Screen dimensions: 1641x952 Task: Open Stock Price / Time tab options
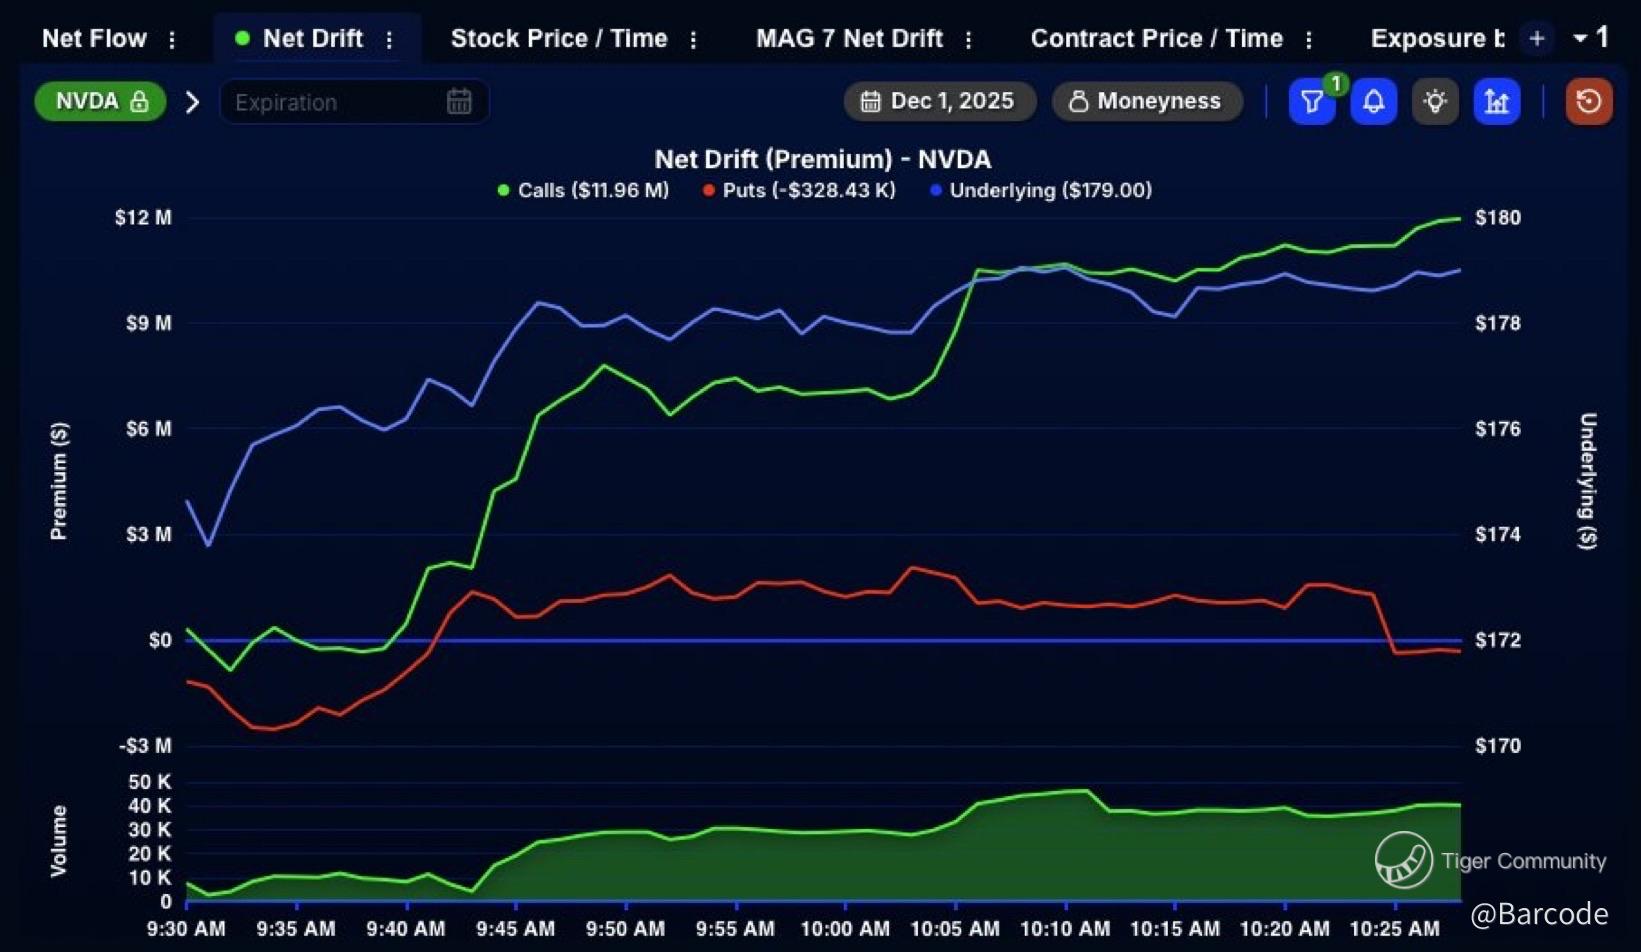[x=693, y=39]
